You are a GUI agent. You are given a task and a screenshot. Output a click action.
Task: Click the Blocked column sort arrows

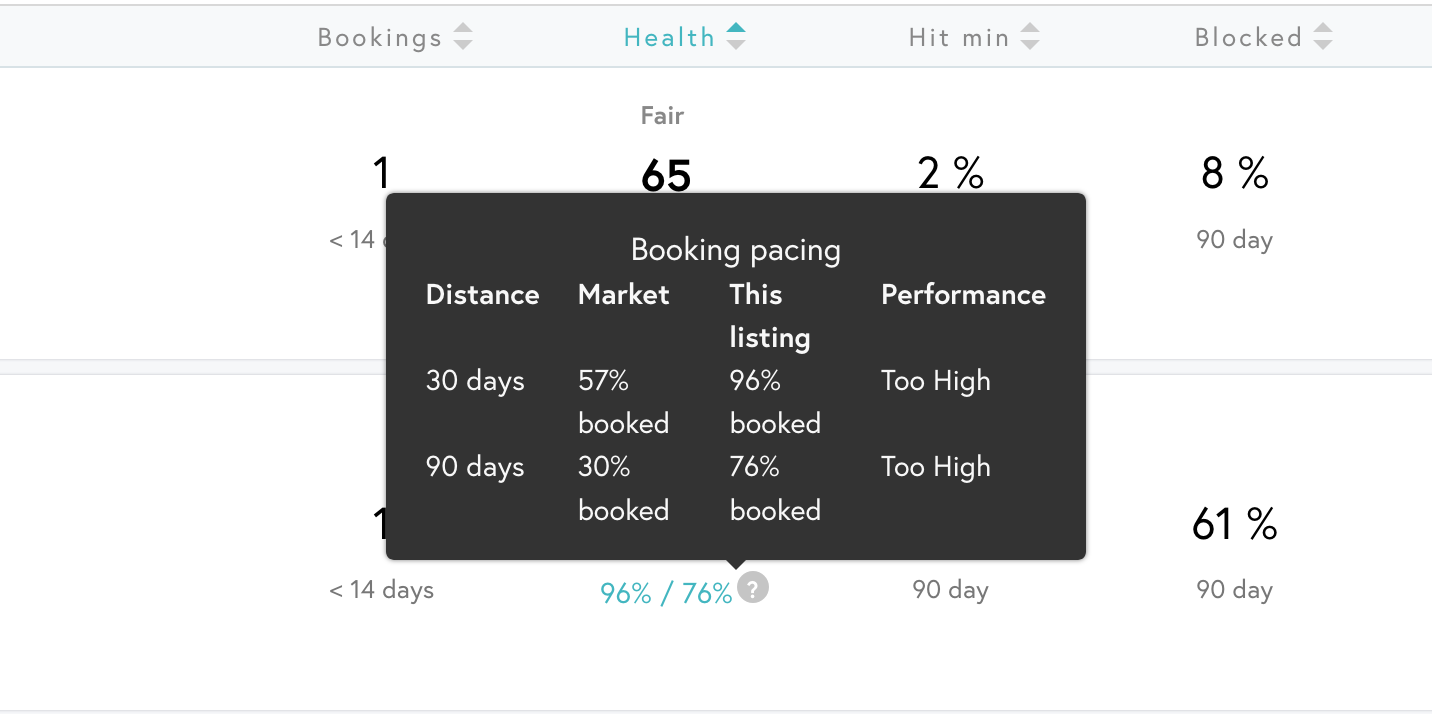click(x=1323, y=38)
